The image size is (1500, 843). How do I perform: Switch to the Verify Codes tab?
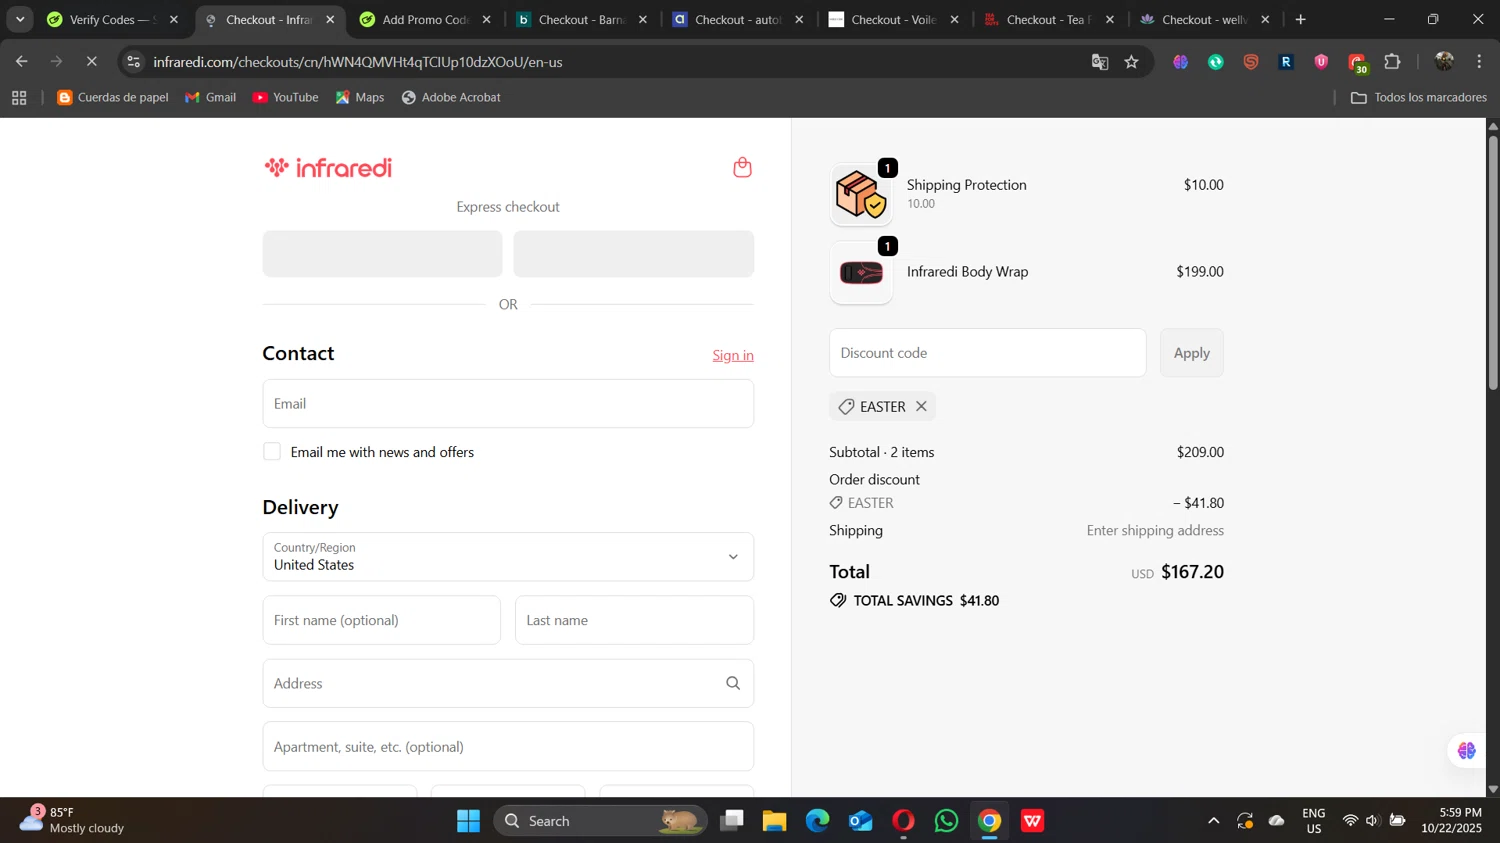(112, 19)
